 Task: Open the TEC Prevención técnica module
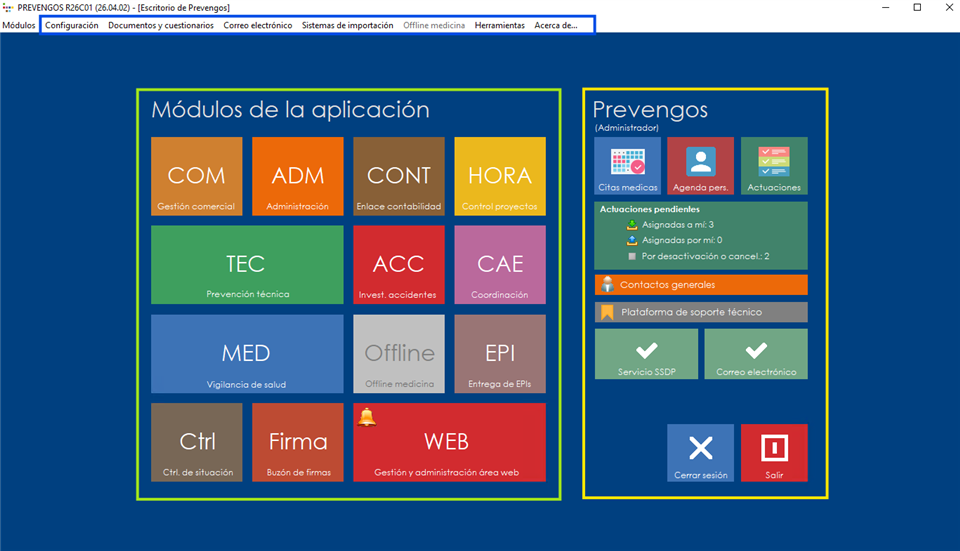pyautogui.click(x=247, y=264)
